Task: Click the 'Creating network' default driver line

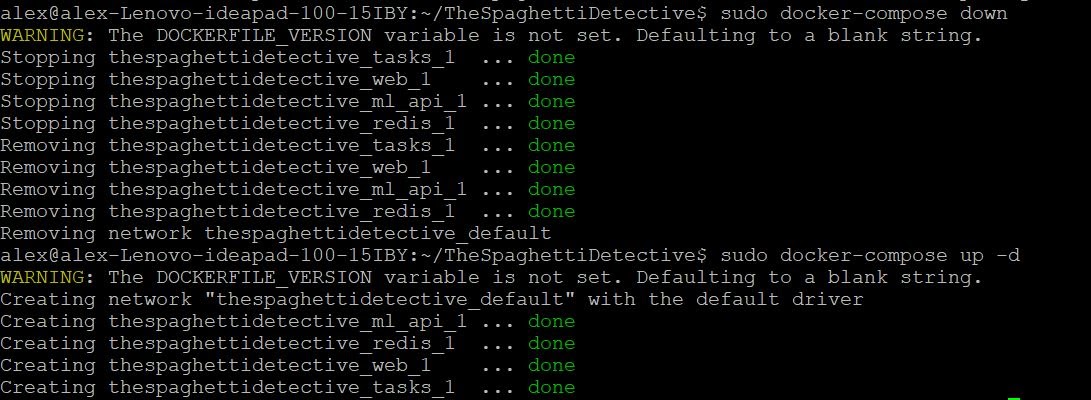Action: (431, 299)
